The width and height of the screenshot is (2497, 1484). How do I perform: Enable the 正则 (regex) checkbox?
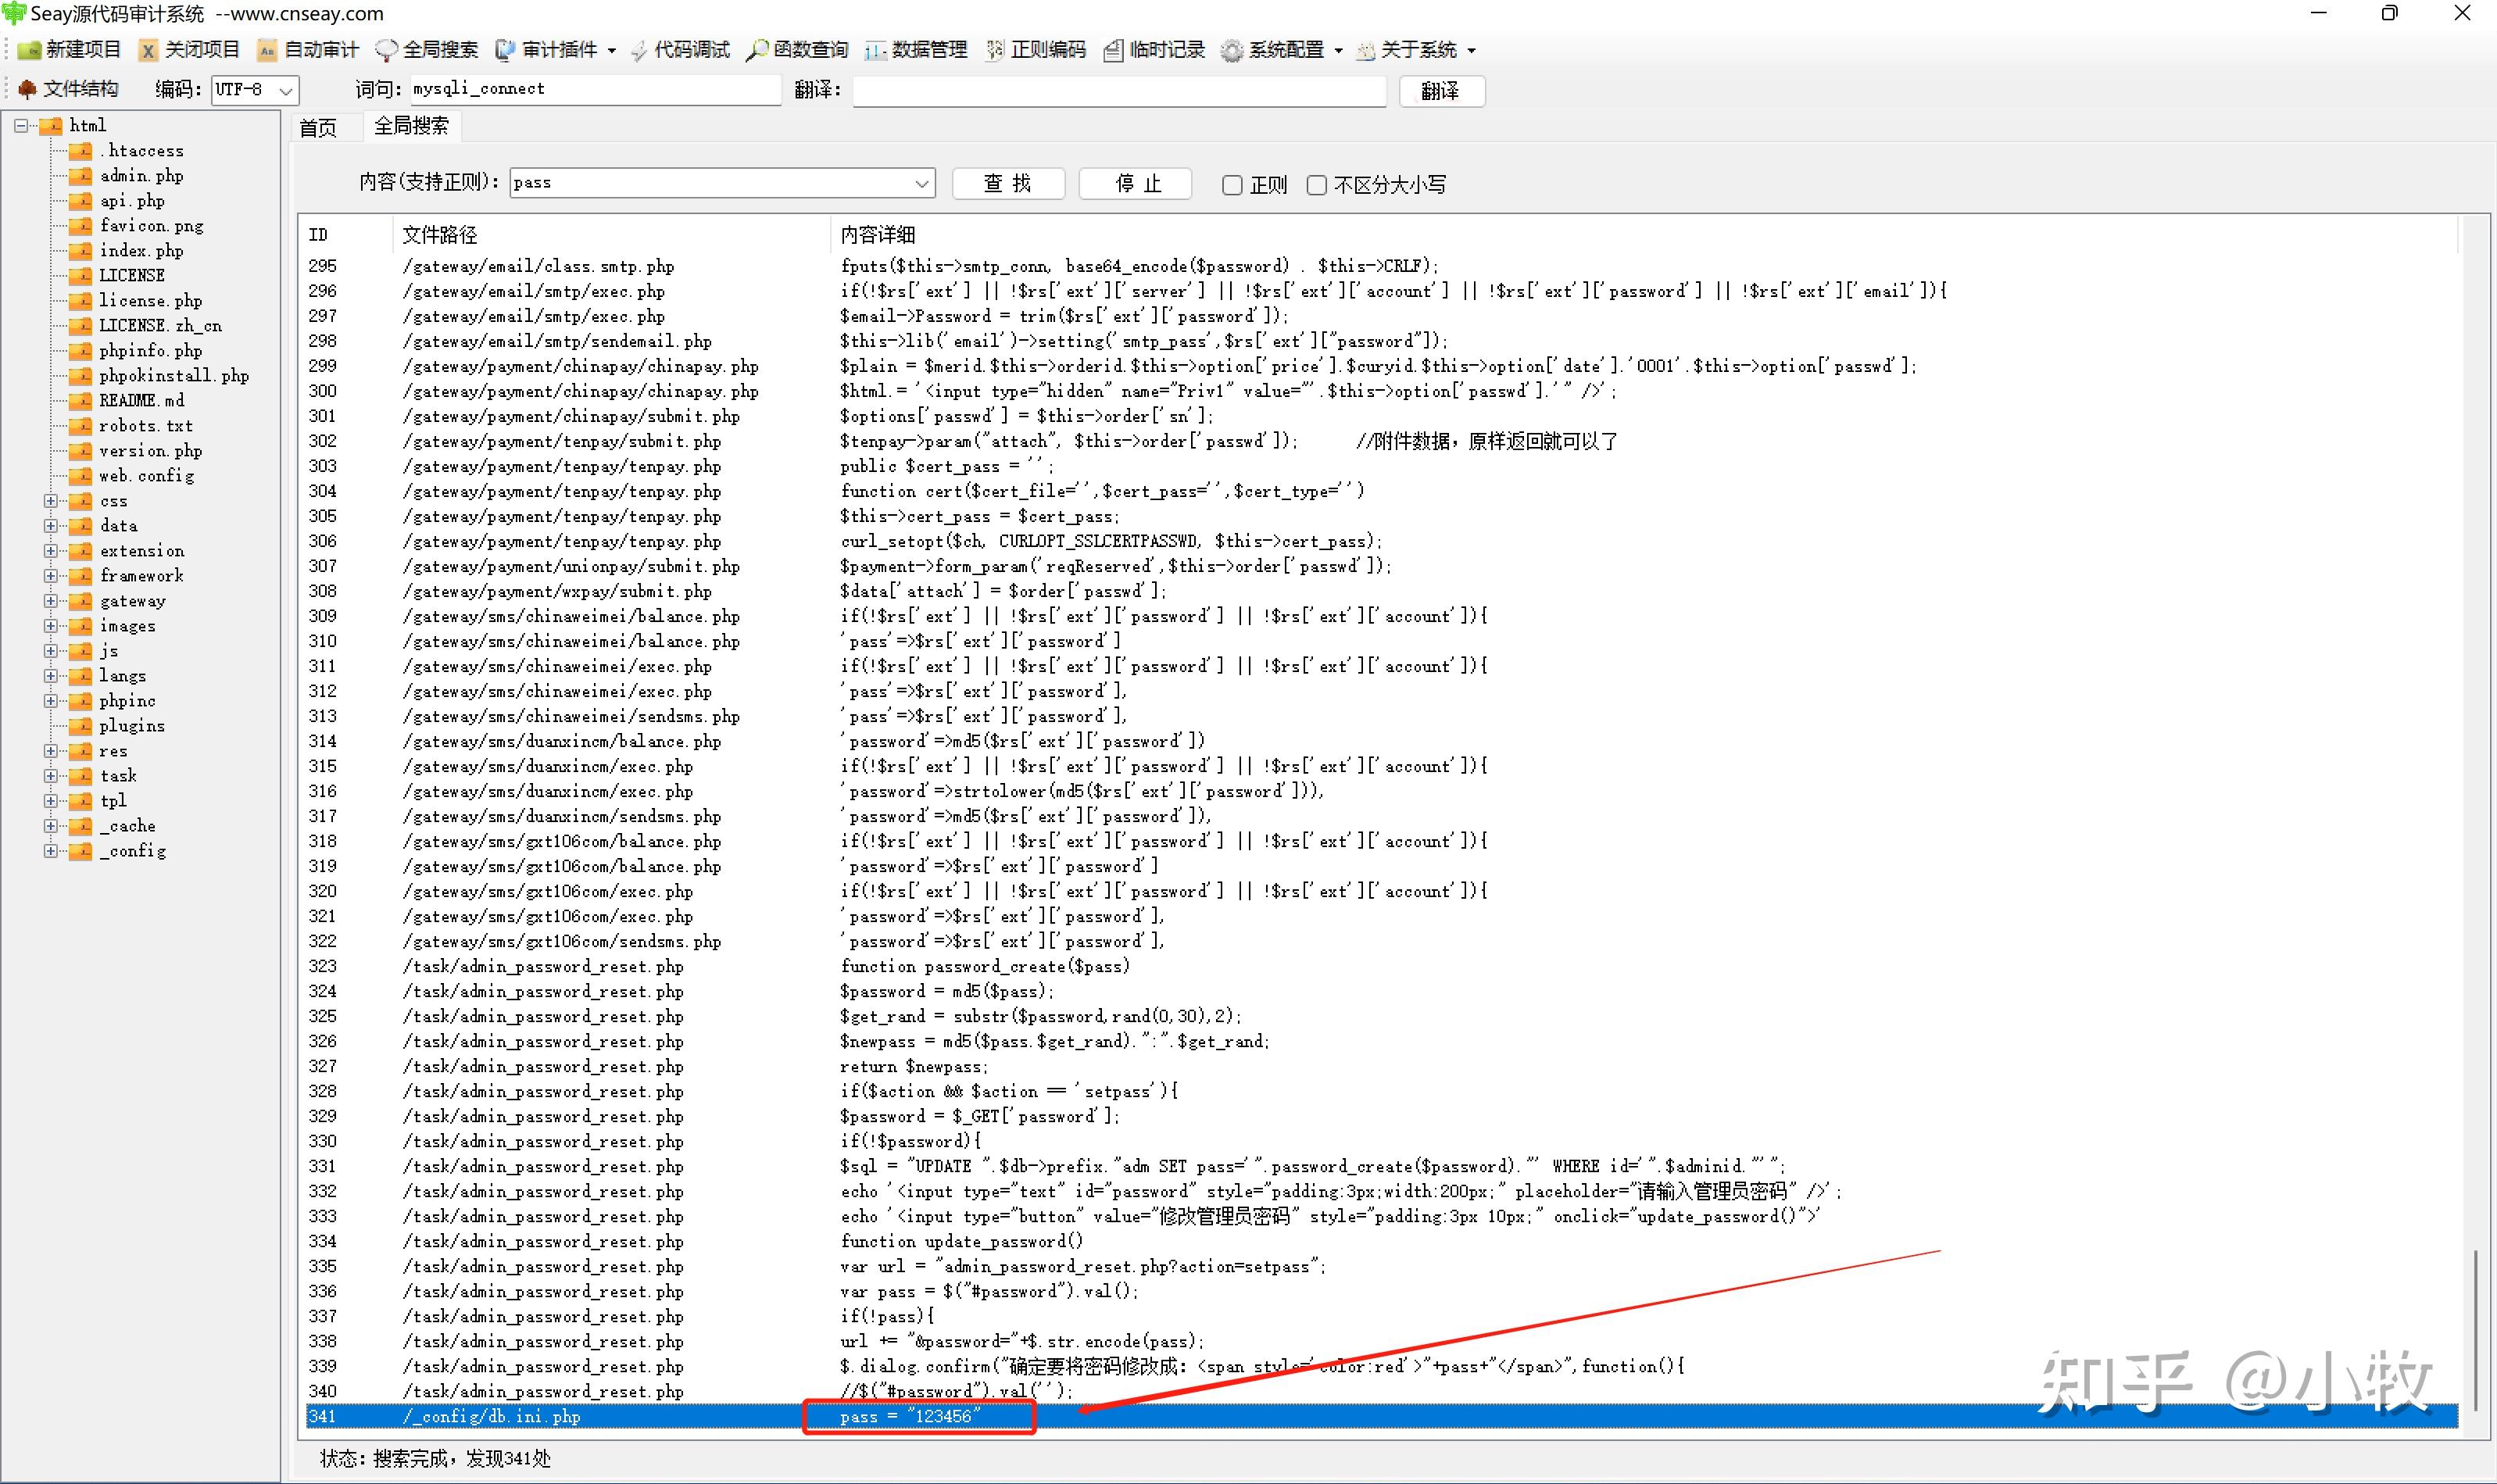pyautogui.click(x=1232, y=185)
